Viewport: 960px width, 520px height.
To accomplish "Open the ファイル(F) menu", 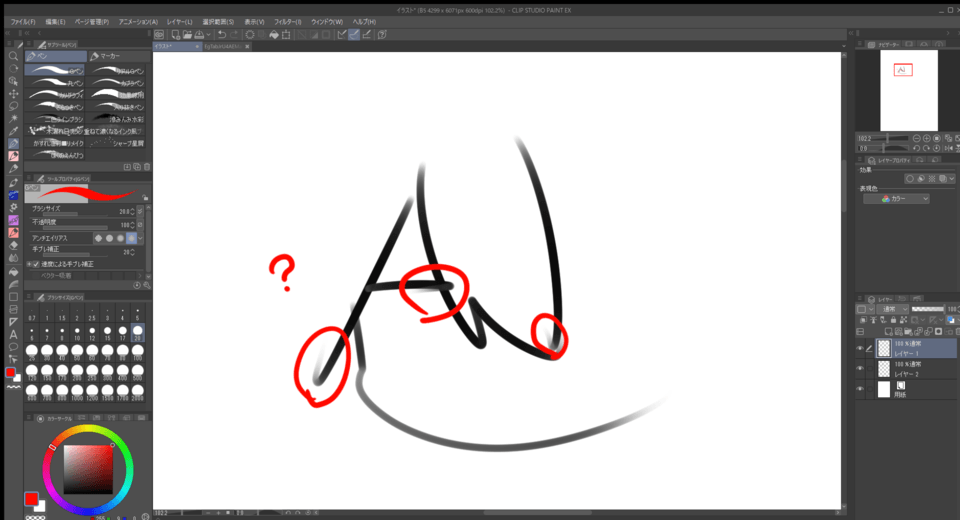I will 23,21.
